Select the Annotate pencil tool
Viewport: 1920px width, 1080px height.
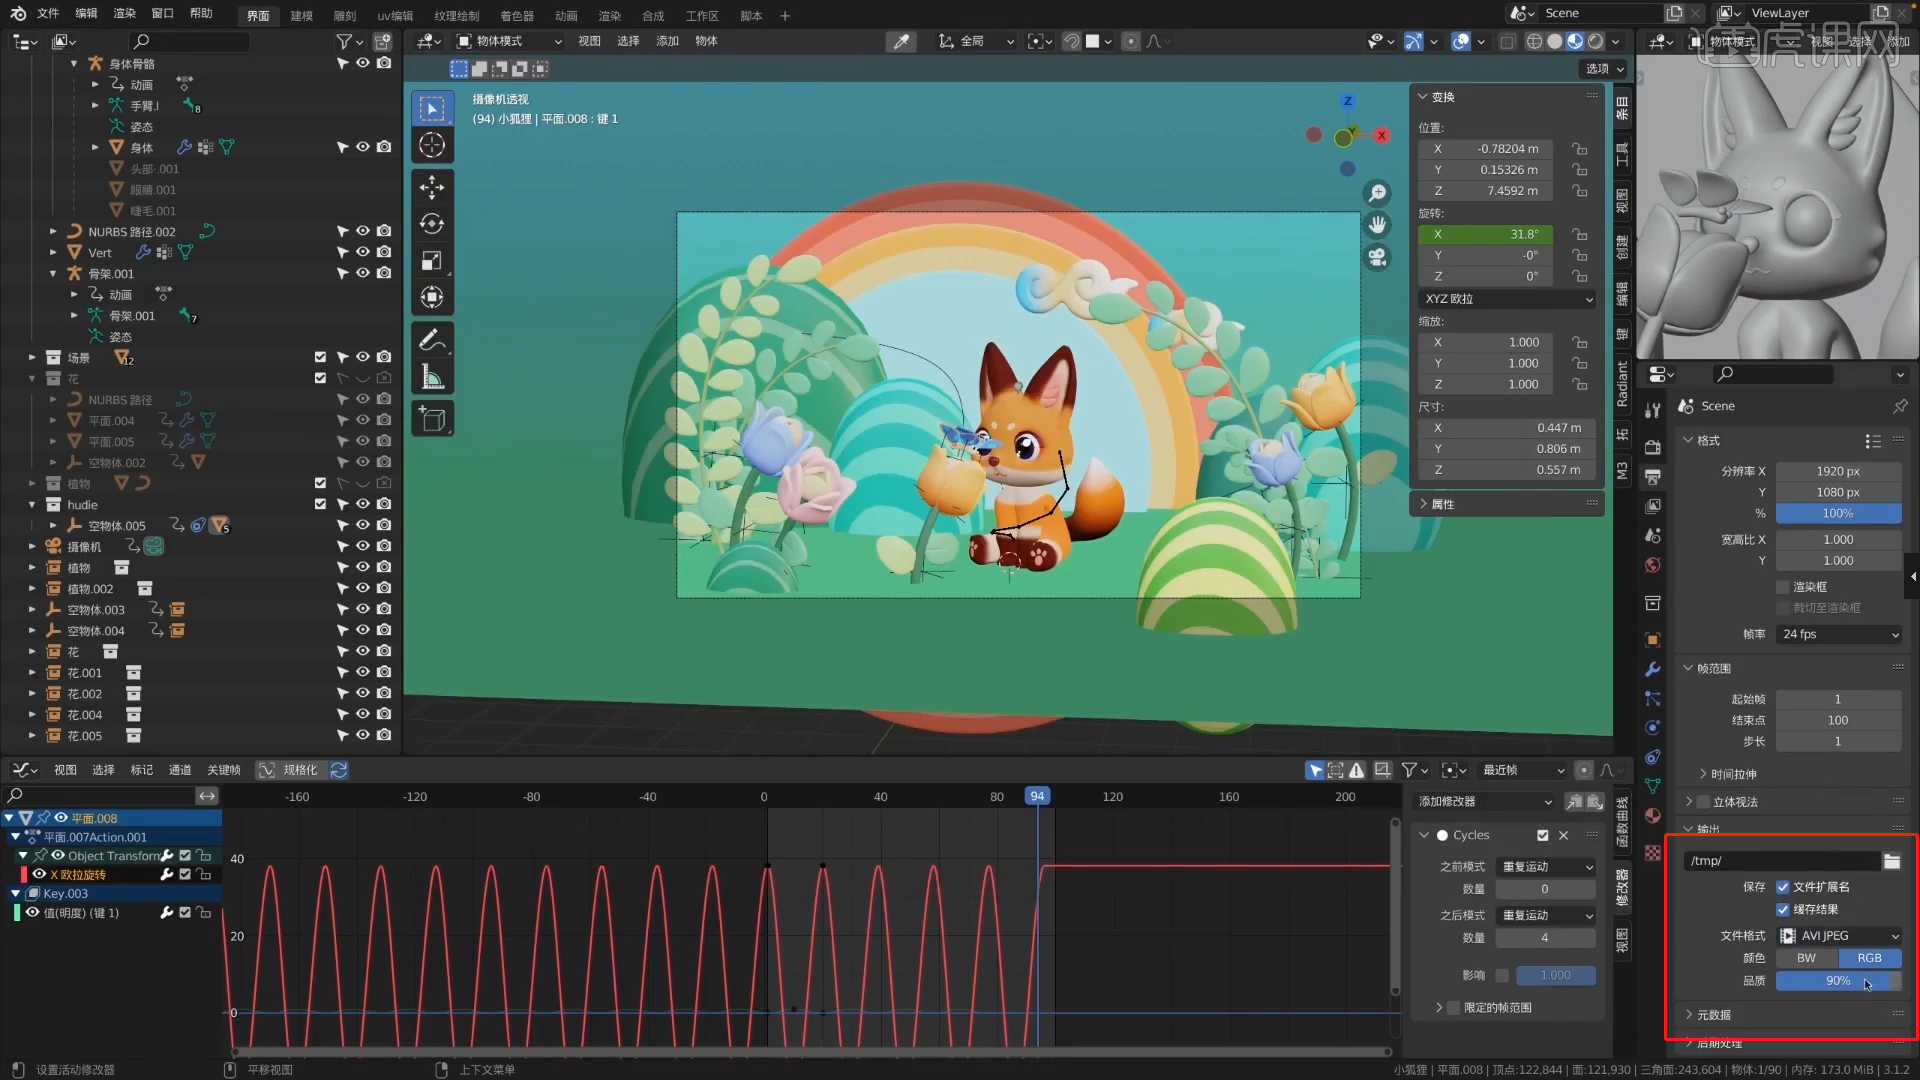coord(432,340)
